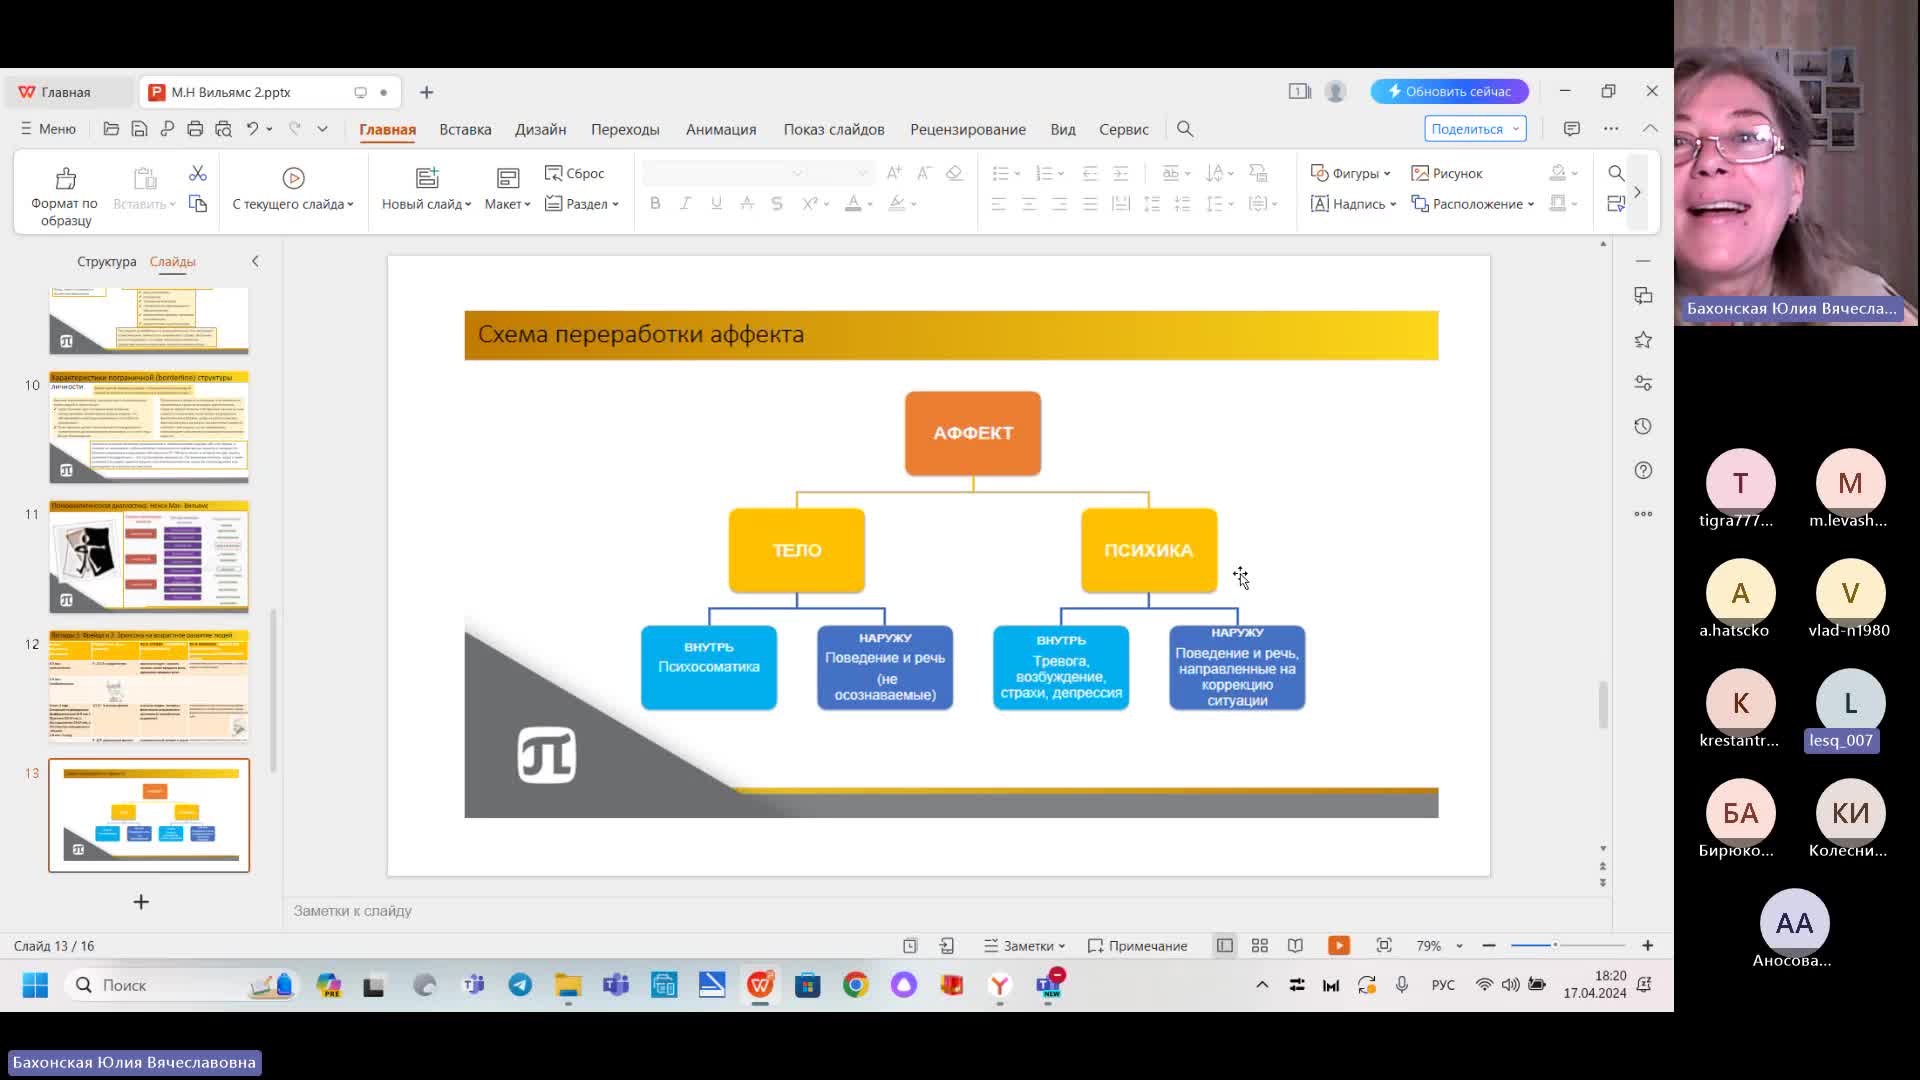
Task: Open the Переходы tab
Action: point(625,129)
